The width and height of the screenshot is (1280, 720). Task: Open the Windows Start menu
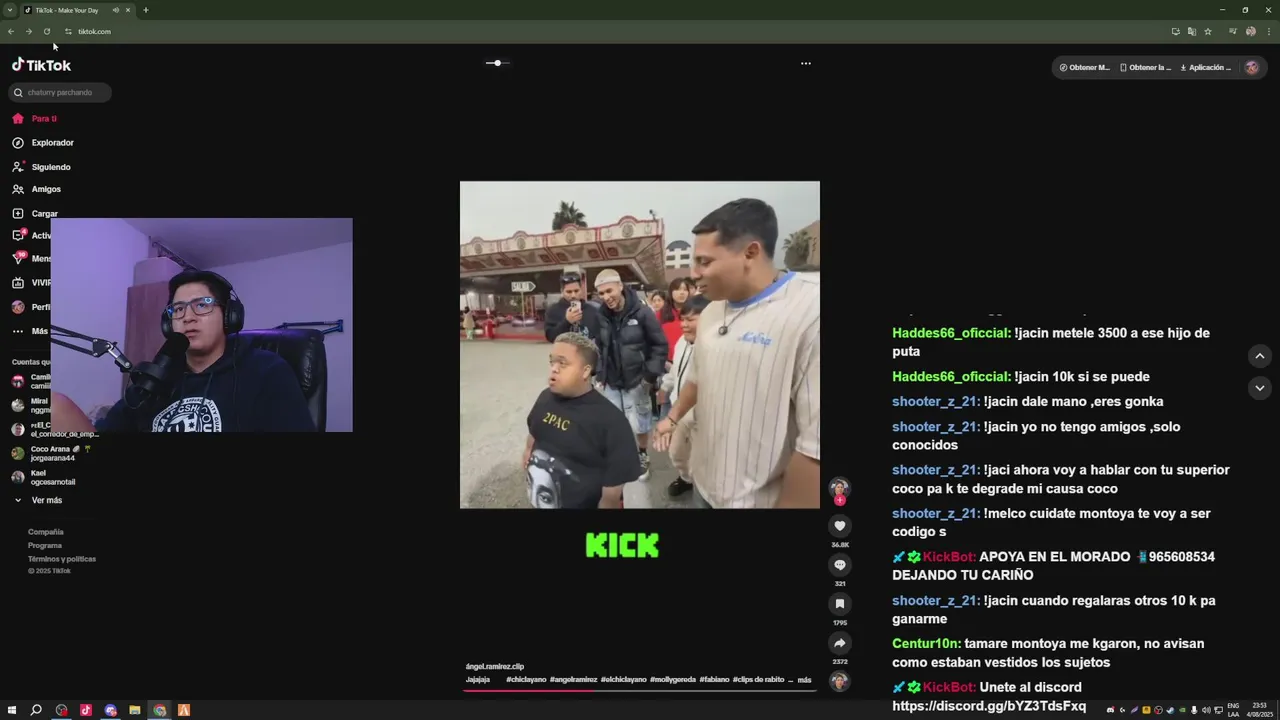click(12, 710)
